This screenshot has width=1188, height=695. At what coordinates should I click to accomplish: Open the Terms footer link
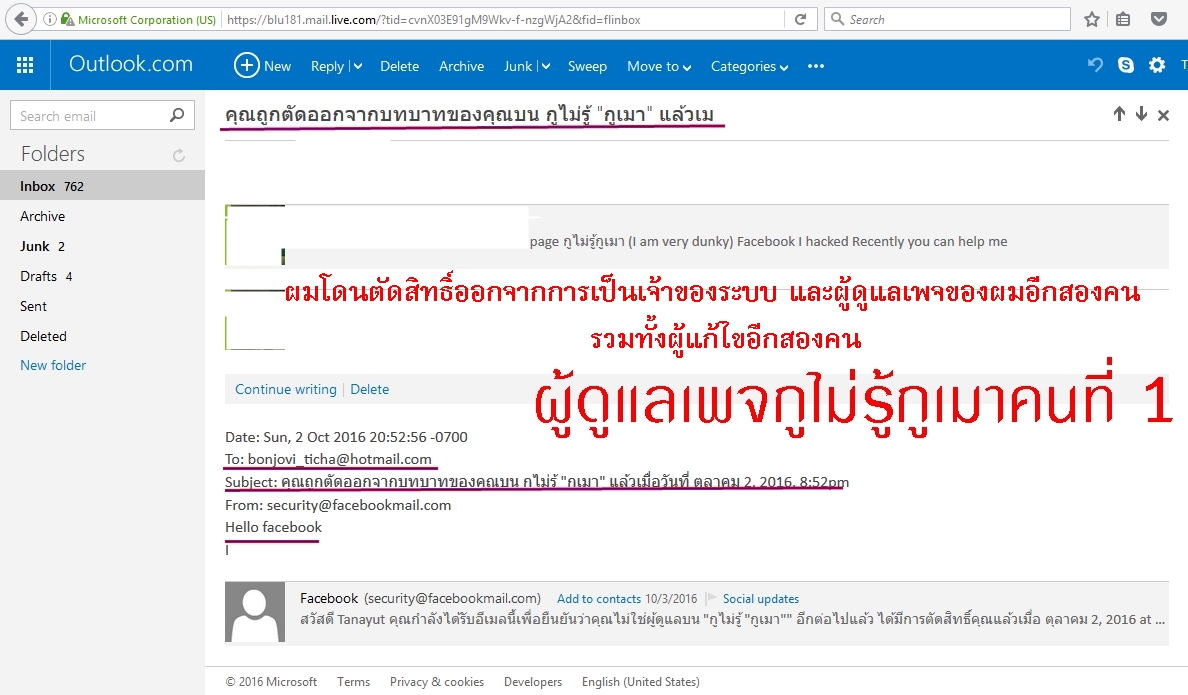coord(354,681)
